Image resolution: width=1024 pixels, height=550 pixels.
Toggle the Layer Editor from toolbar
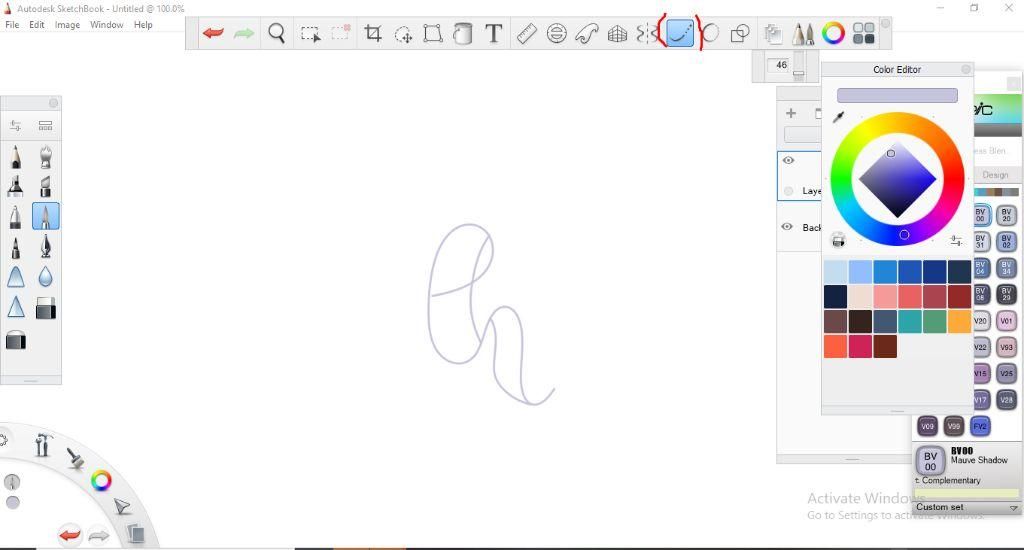(773, 33)
